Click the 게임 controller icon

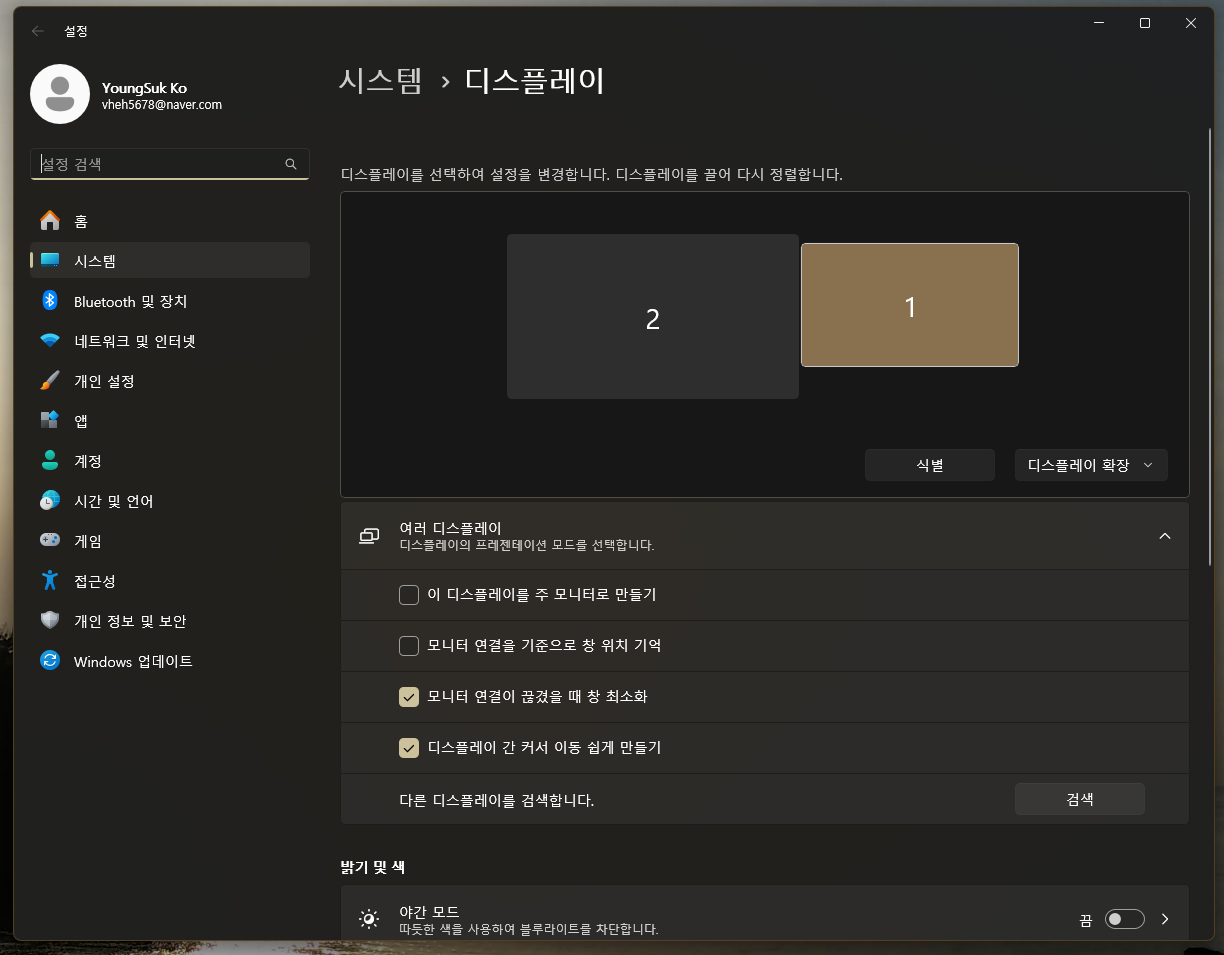click(x=50, y=541)
